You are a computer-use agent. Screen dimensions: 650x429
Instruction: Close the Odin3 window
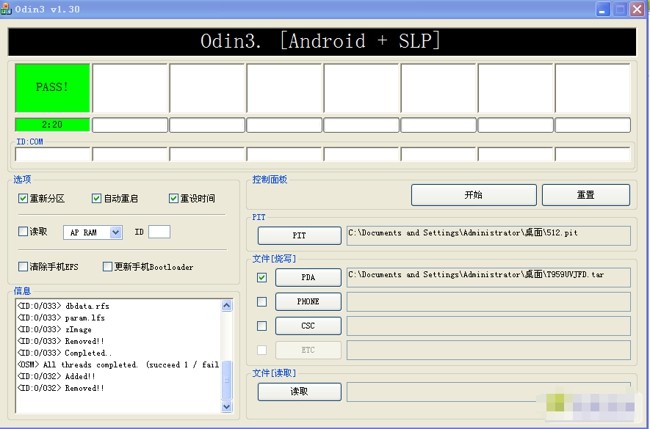click(639, 9)
